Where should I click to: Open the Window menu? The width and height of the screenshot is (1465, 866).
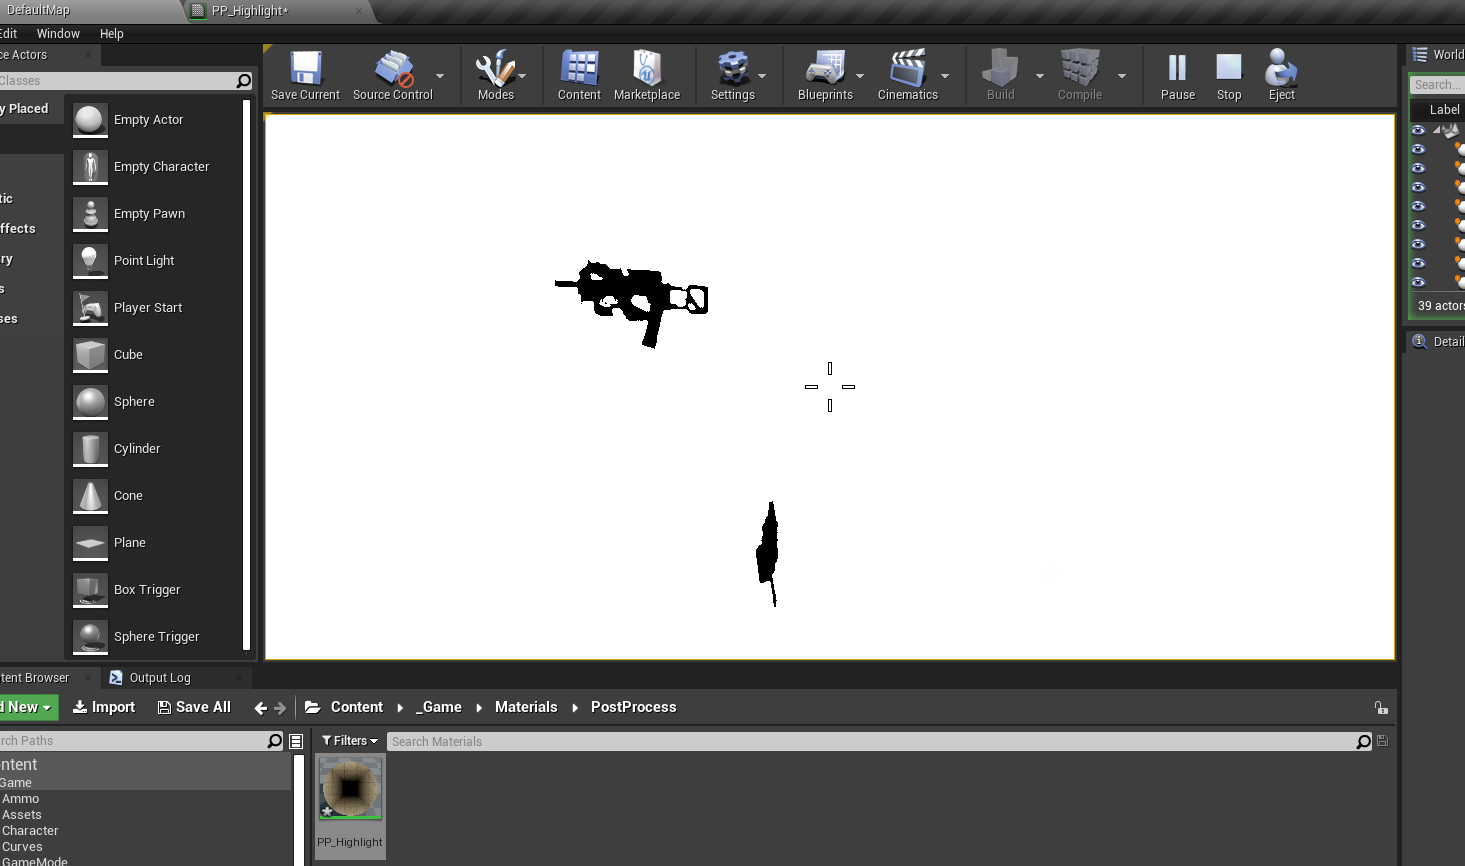click(58, 34)
